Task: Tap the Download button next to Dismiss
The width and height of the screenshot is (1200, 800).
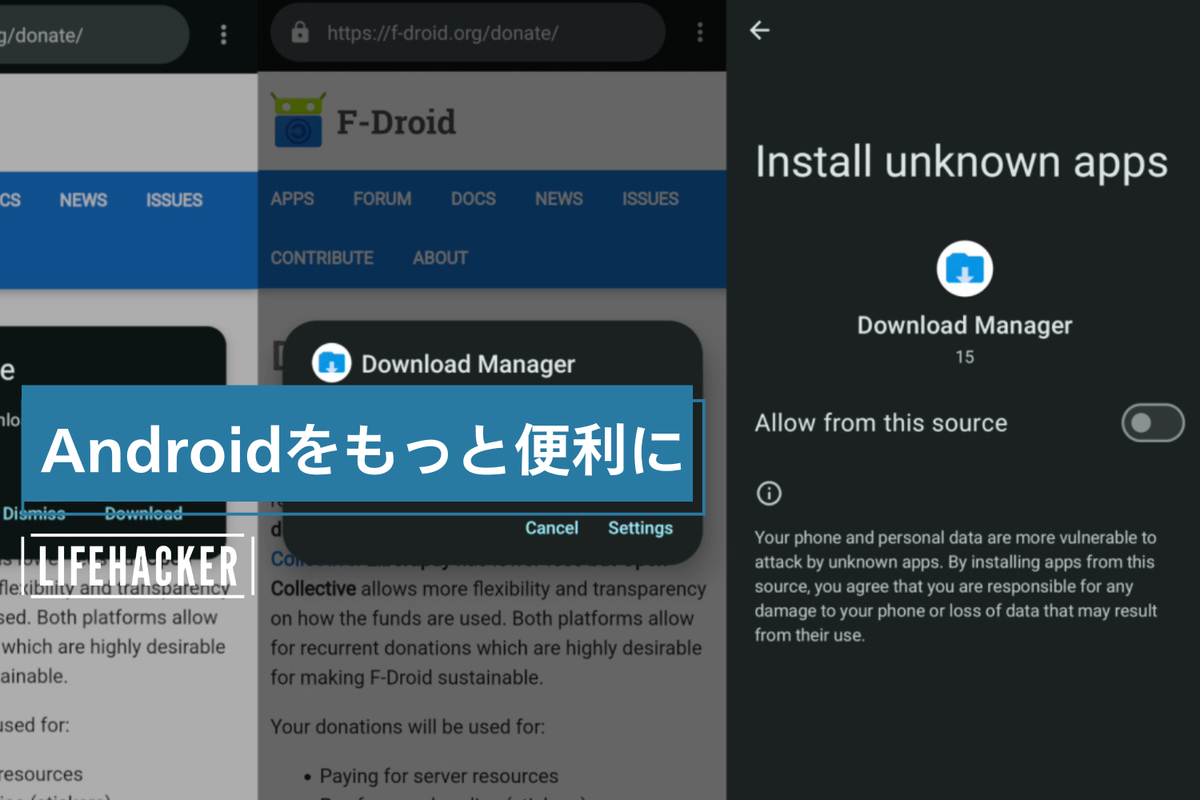Action: point(143,514)
